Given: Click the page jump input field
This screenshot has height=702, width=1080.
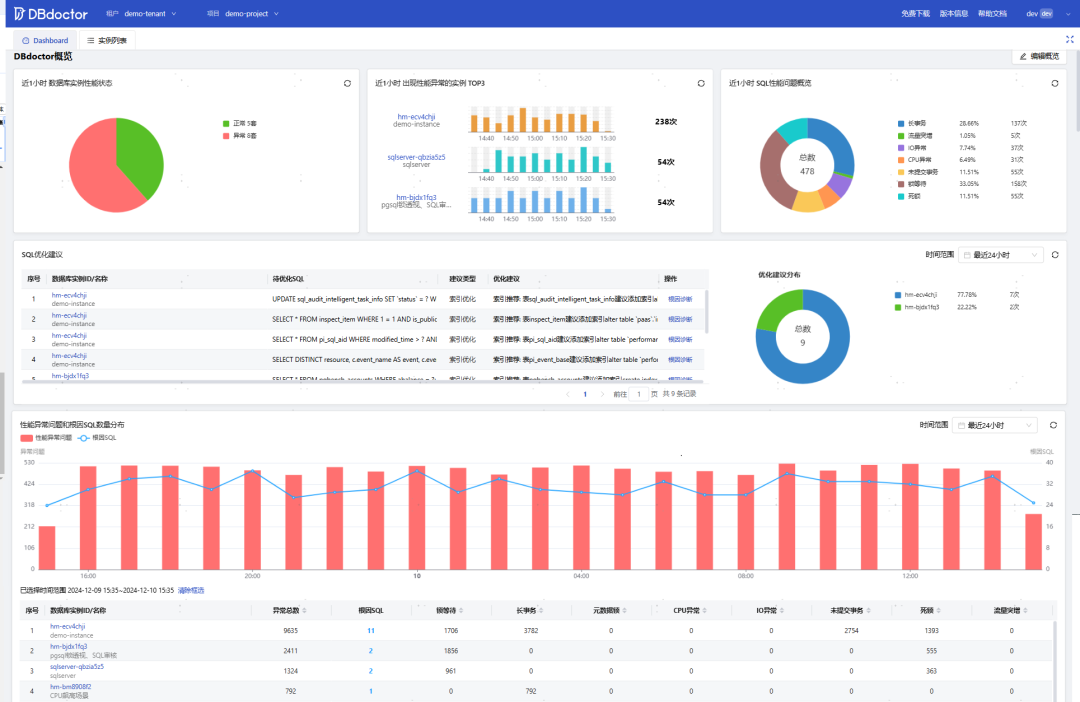Looking at the screenshot, I should (x=638, y=394).
